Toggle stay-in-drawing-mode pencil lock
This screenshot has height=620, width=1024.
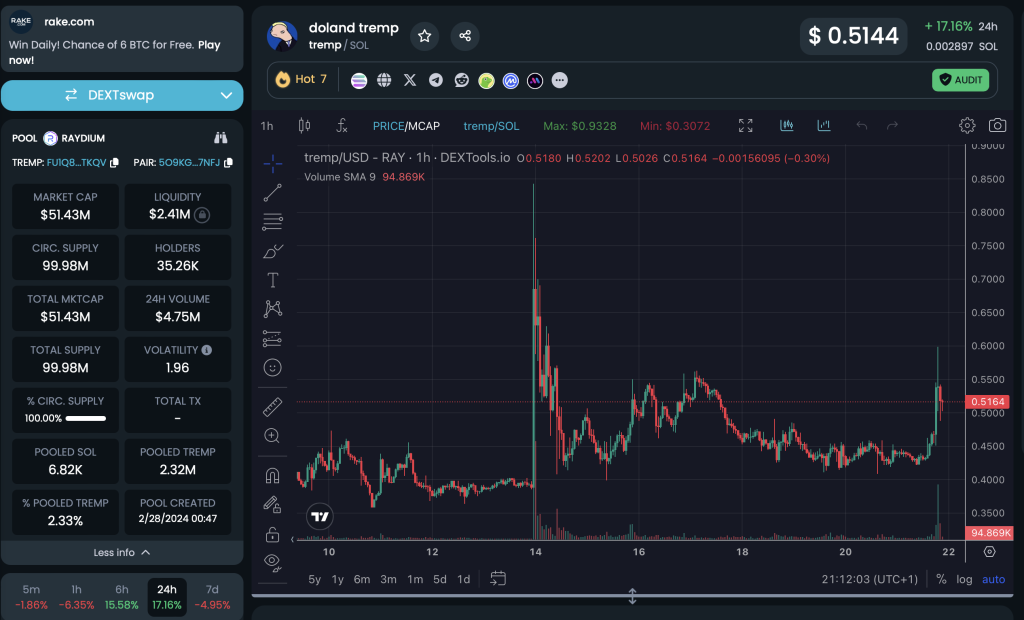272,504
